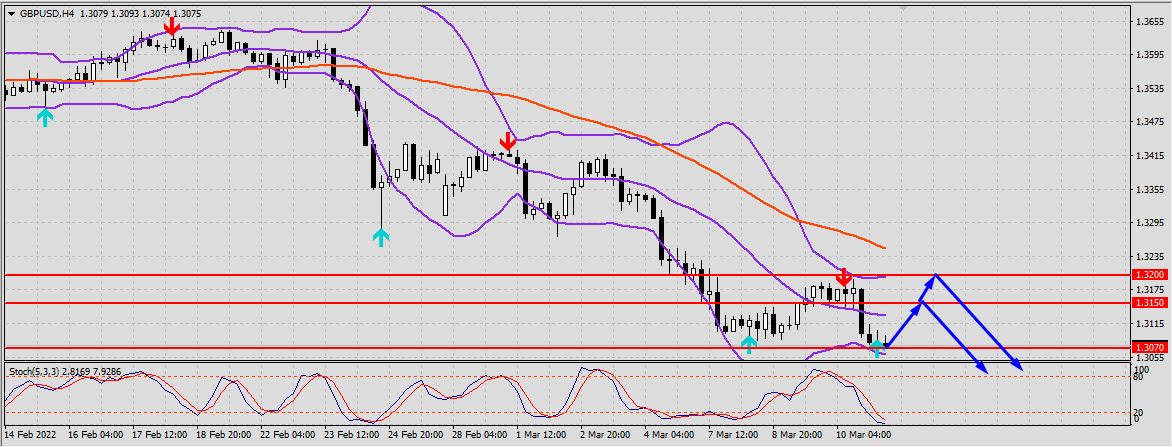This screenshot has height=447, width=1172.
Task: Select the red down arrow below the 1.3200 line
Action: point(844,276)
